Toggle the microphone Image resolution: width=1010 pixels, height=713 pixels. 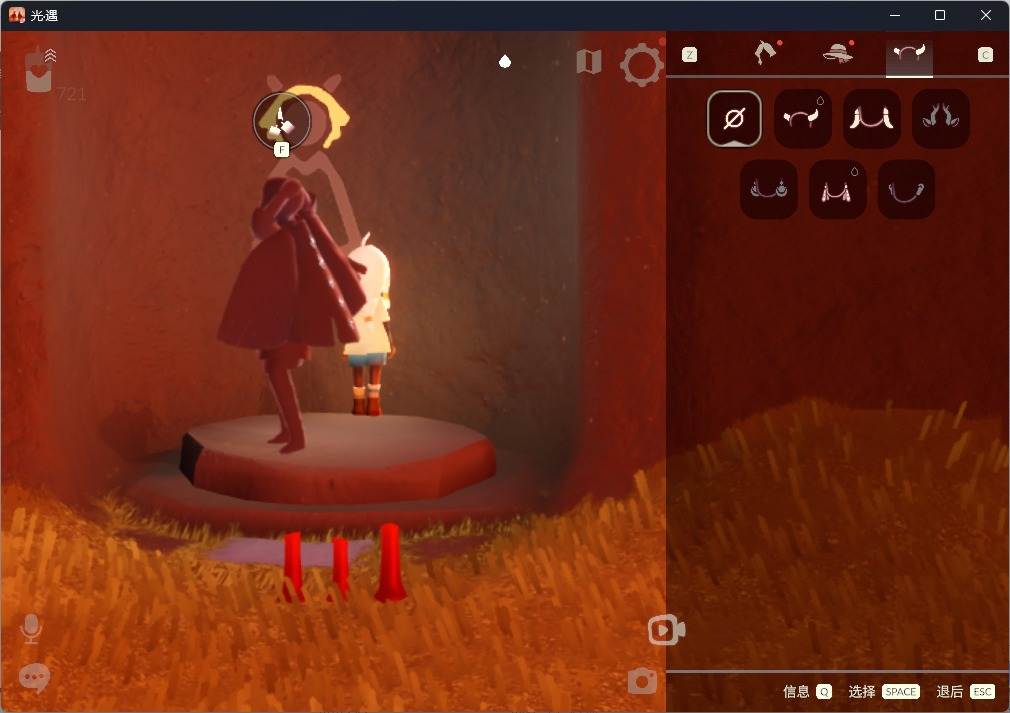coord(31,629)
